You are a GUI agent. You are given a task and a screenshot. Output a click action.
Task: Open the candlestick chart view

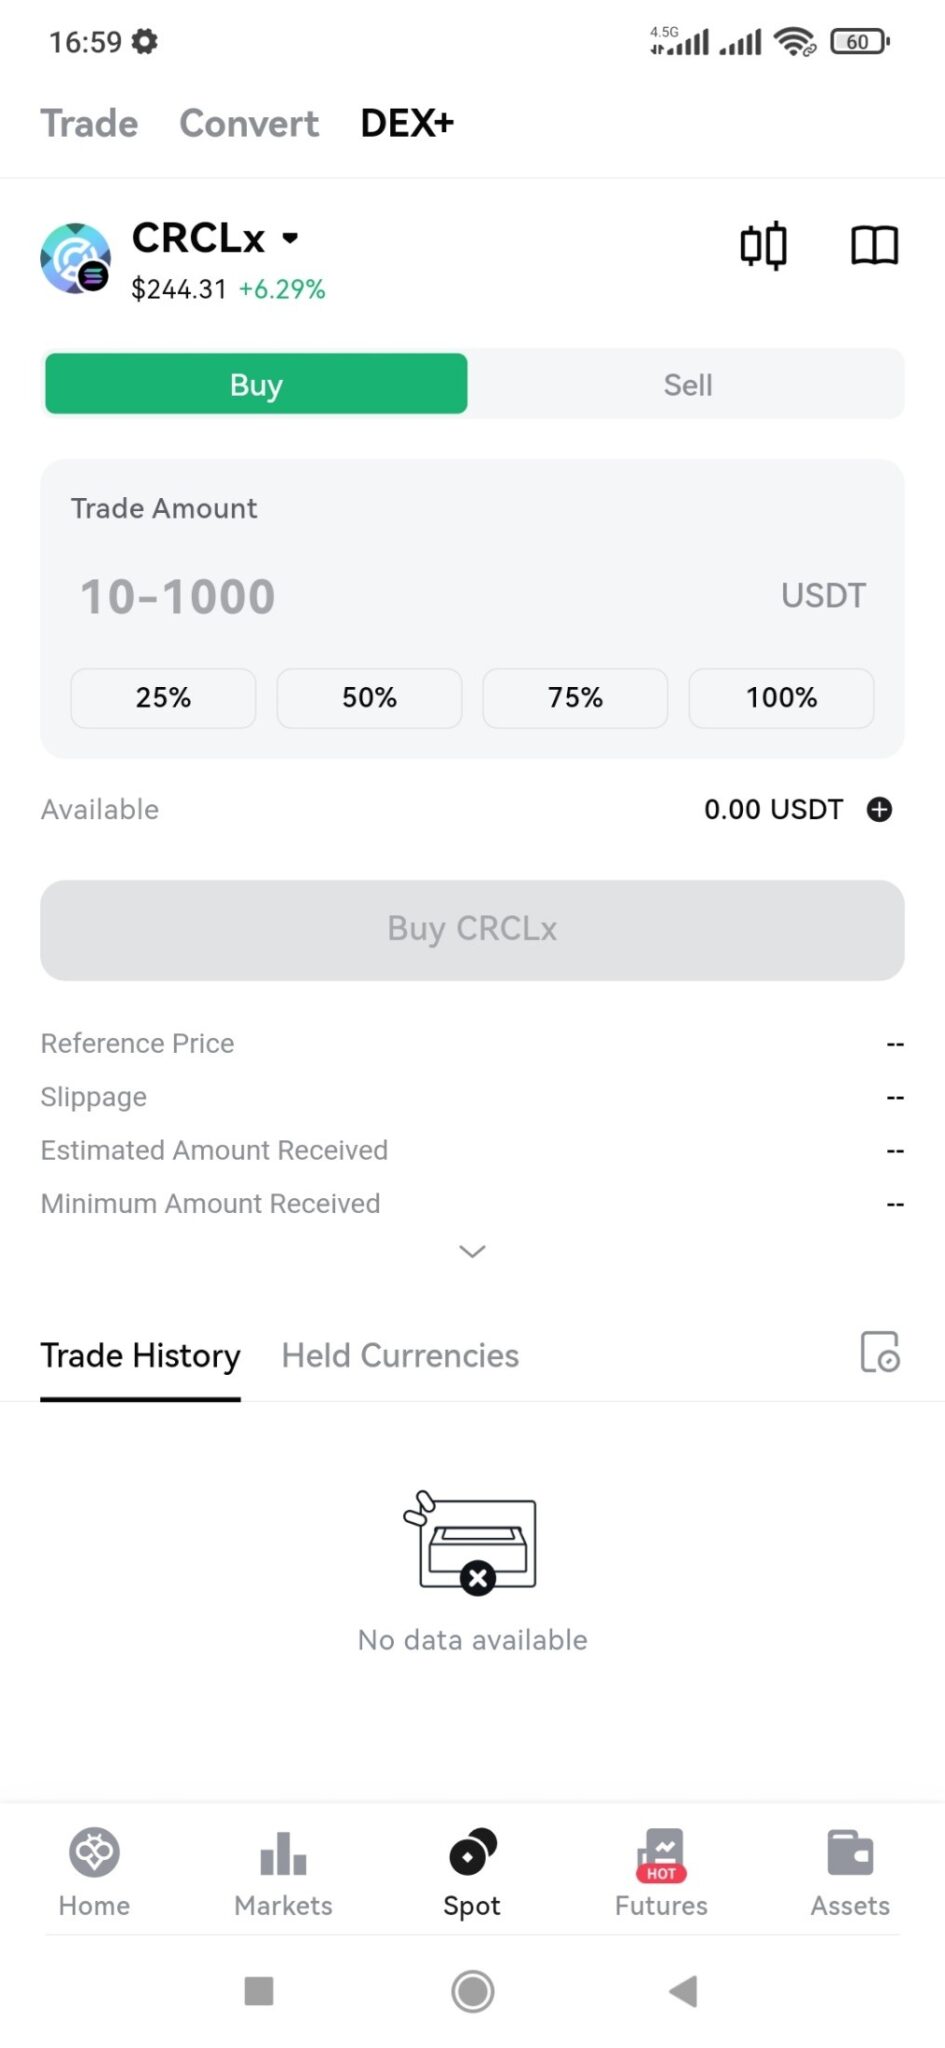[763, 246]
